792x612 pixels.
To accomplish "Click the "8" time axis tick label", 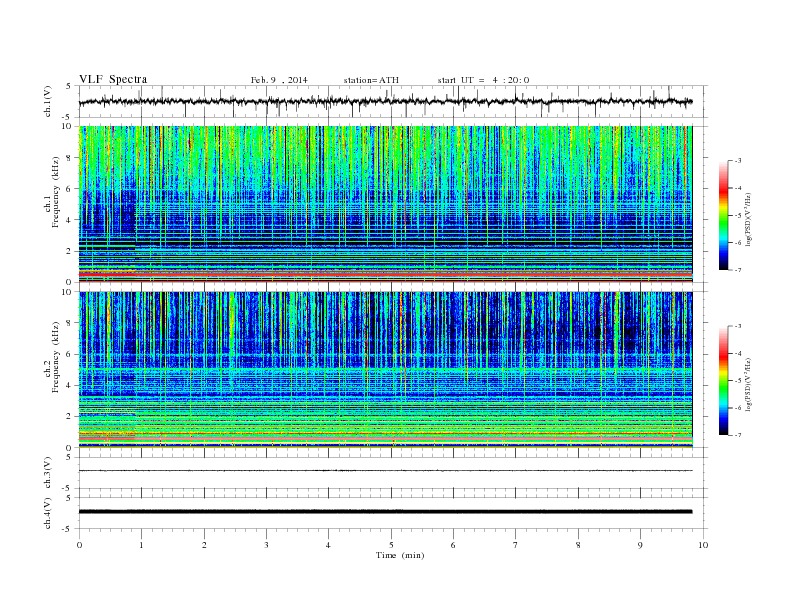I will click(578, 545).
